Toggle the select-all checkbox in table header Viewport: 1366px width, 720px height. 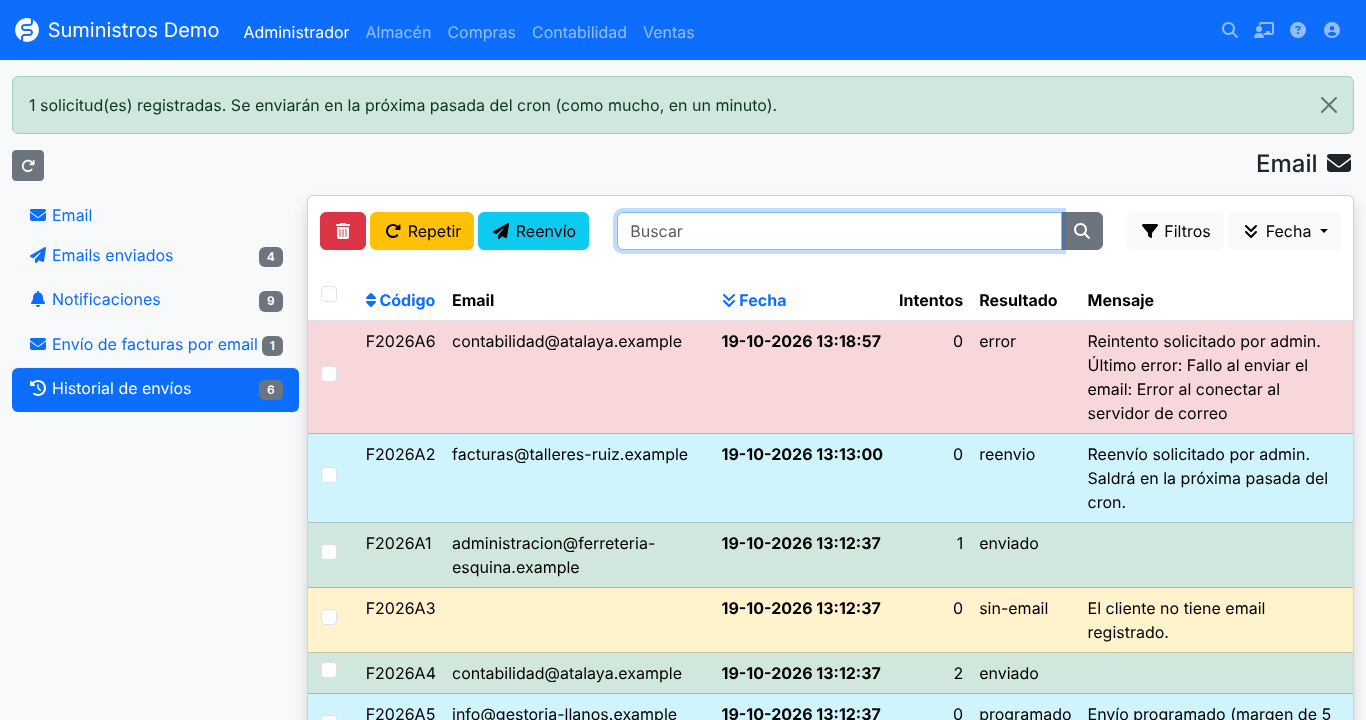click(329, 294)
